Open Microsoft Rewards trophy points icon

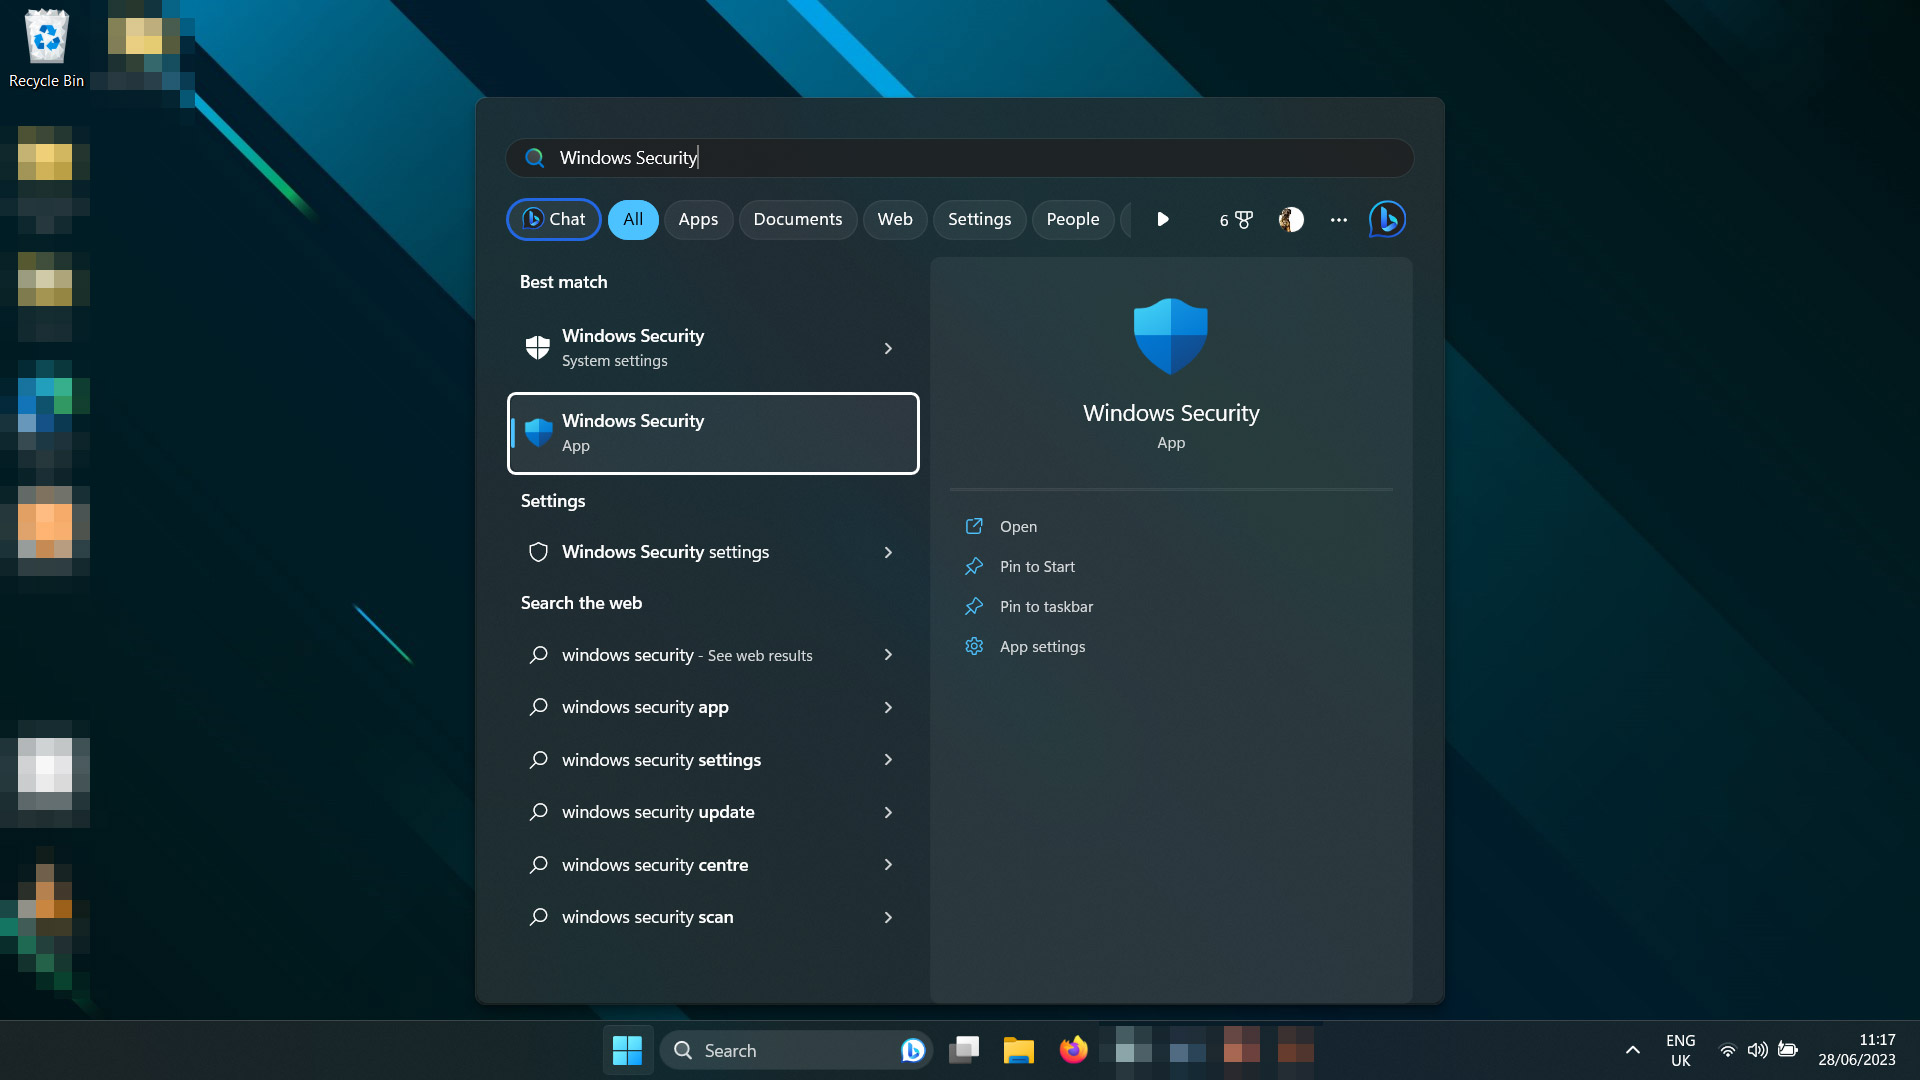pyautogui.click(x=1236, y=220)
